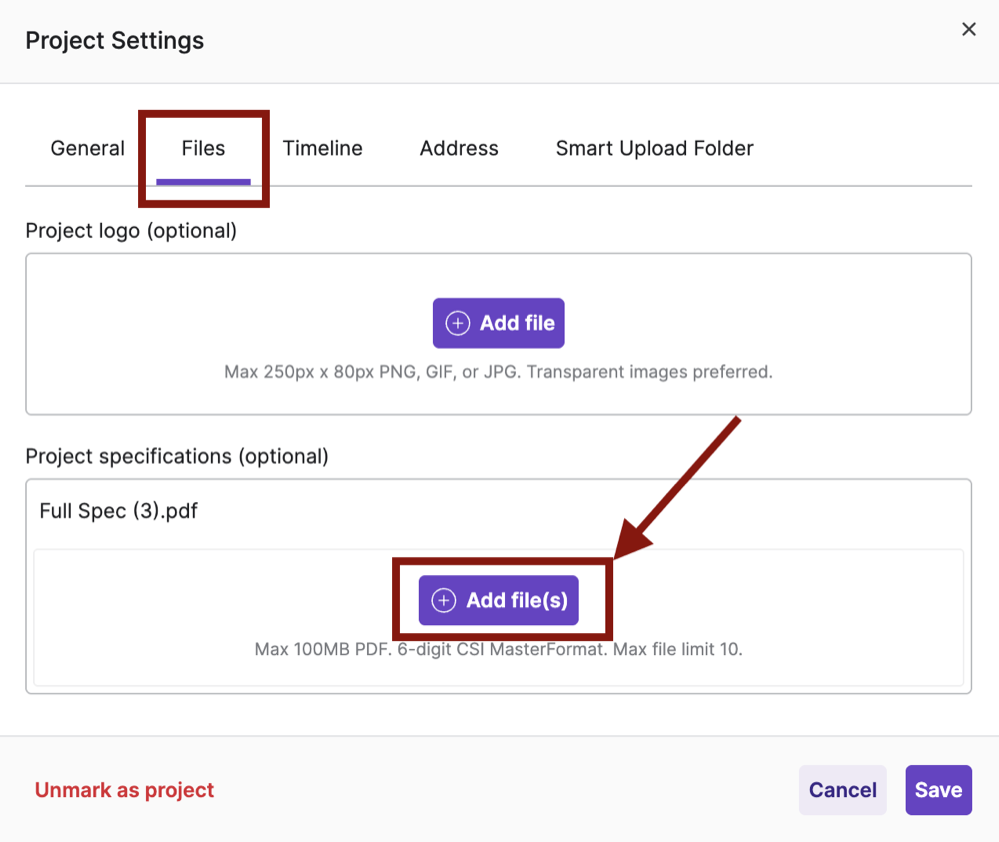Add a project logo file
Image resolution: width=999 pixels, height=842 pixels.
point(498,323)
